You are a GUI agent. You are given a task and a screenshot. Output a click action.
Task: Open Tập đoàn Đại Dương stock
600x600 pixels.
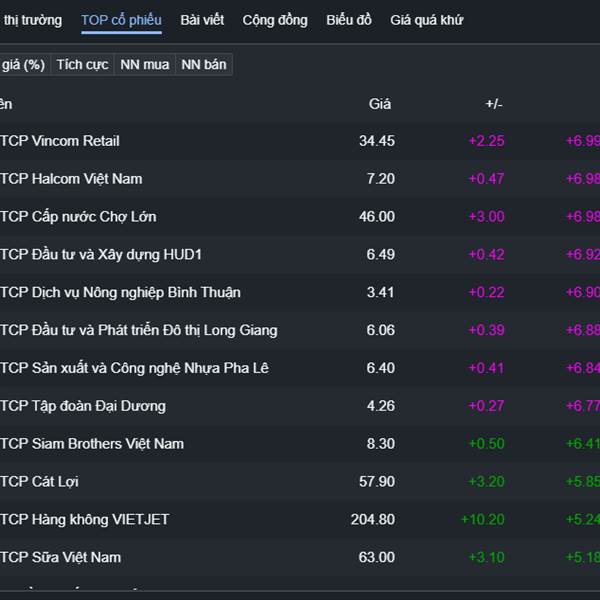pos(83,406)
